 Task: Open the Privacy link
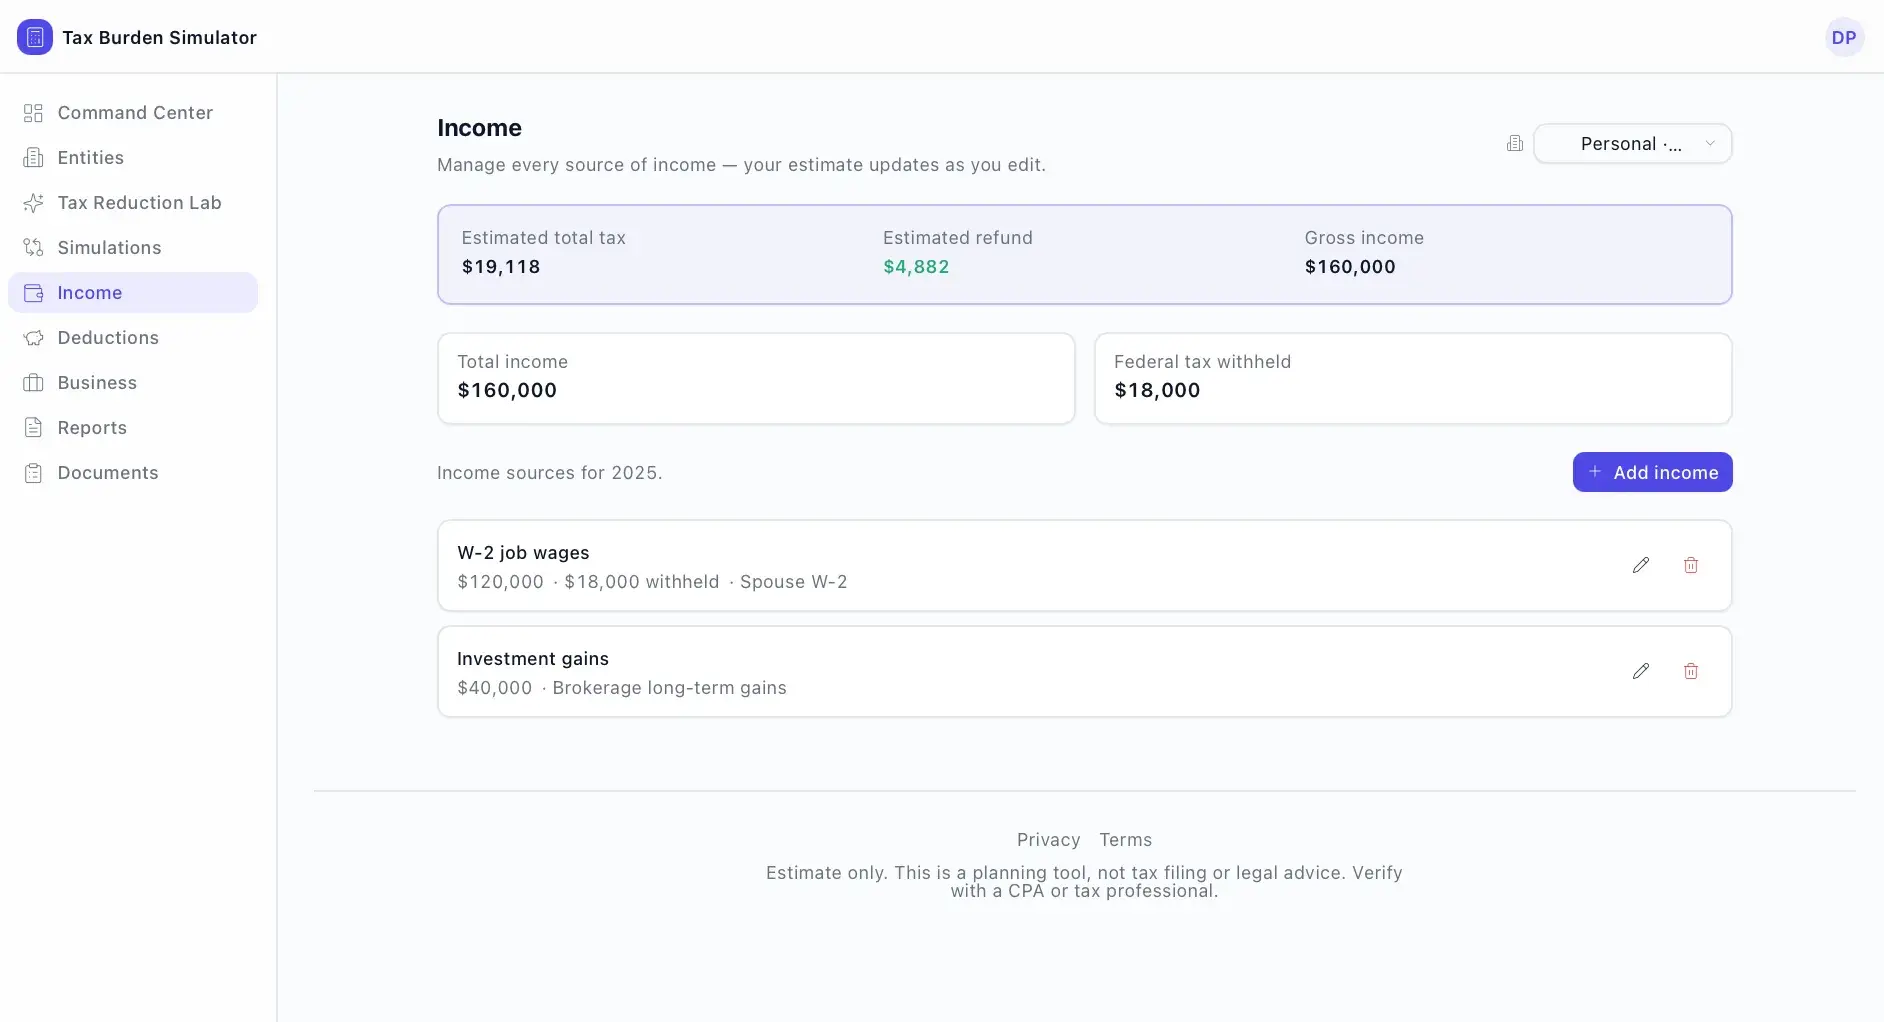click(x=1048, y=840)
